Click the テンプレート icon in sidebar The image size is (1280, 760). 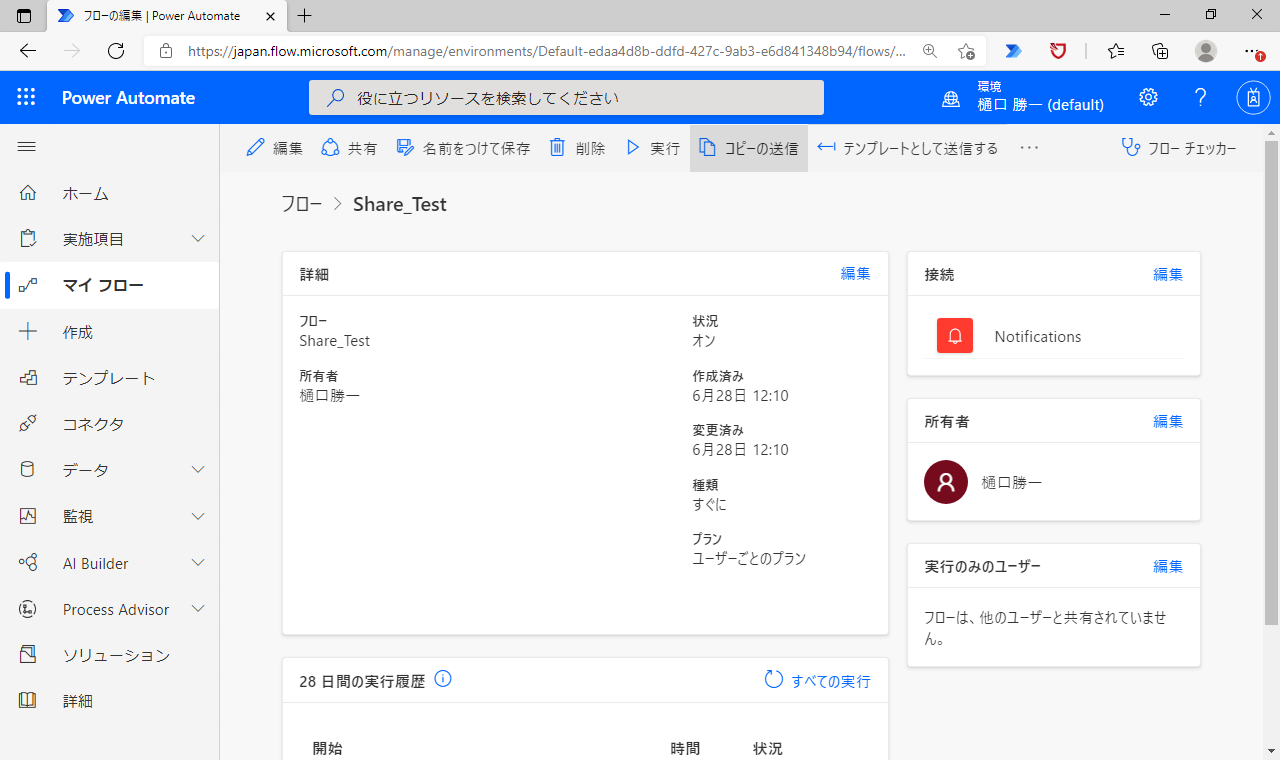pos(28,378)
